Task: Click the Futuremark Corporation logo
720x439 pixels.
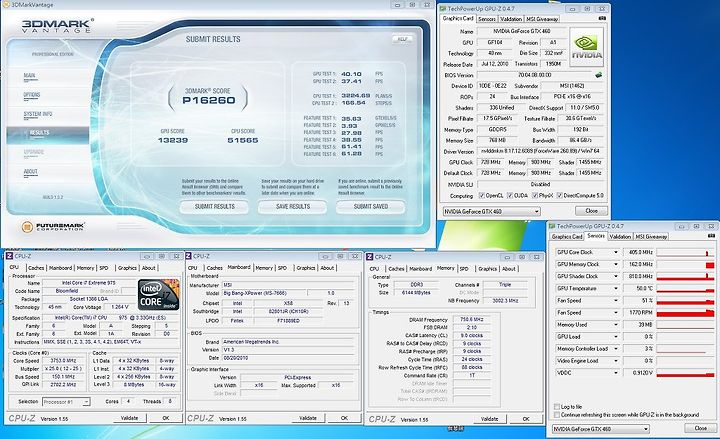Action: [x=53, y=226]
